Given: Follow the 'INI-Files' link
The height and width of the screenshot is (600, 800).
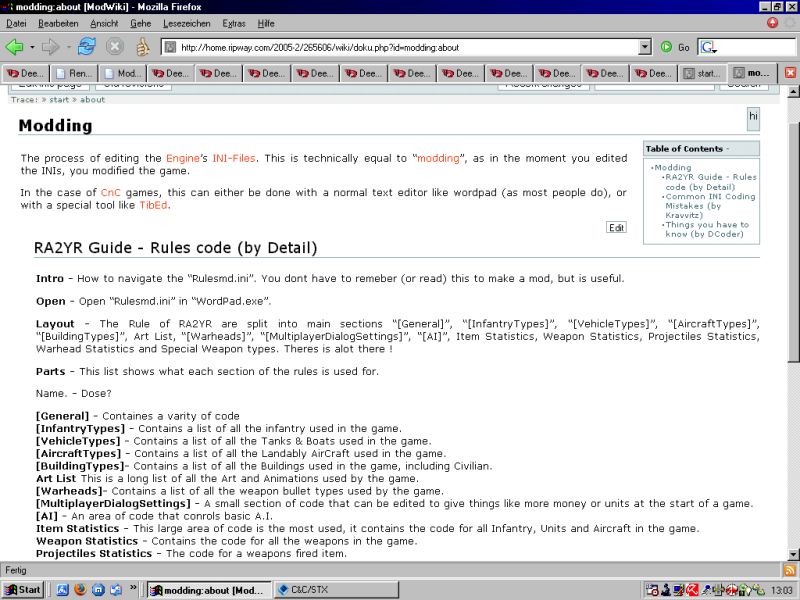Looking at the screenshot, I should point(234,159).
